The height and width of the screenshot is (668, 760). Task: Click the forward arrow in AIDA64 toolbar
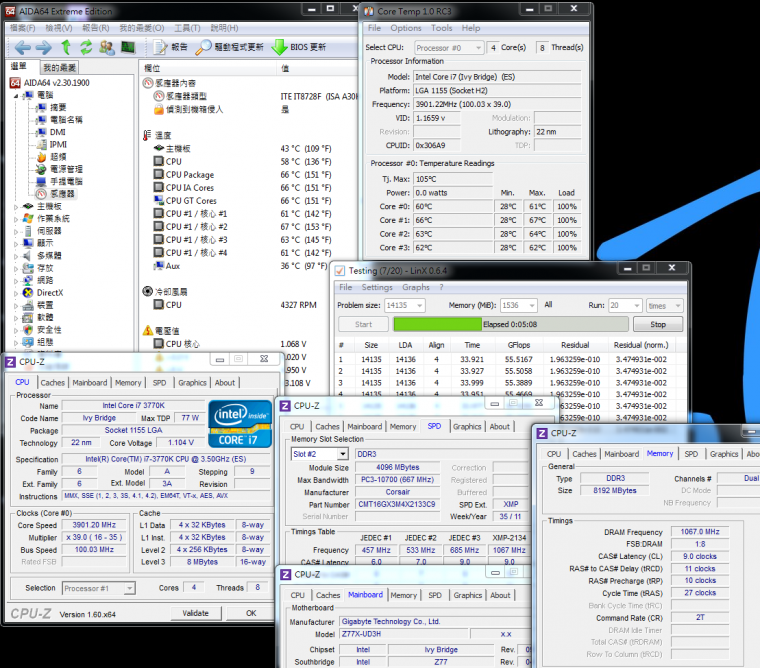click(x=43, y=47)
